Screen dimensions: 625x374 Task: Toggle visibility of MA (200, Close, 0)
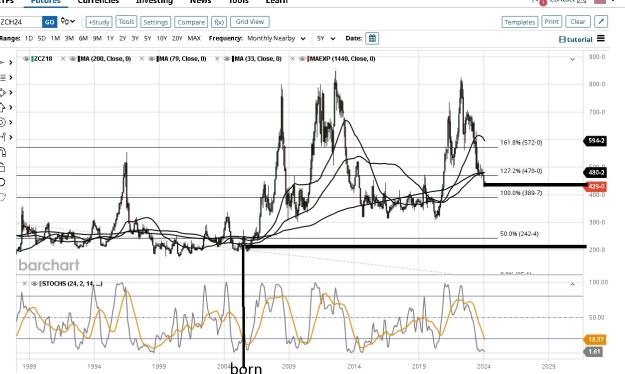pyautogui.click(x=73, y=59)
